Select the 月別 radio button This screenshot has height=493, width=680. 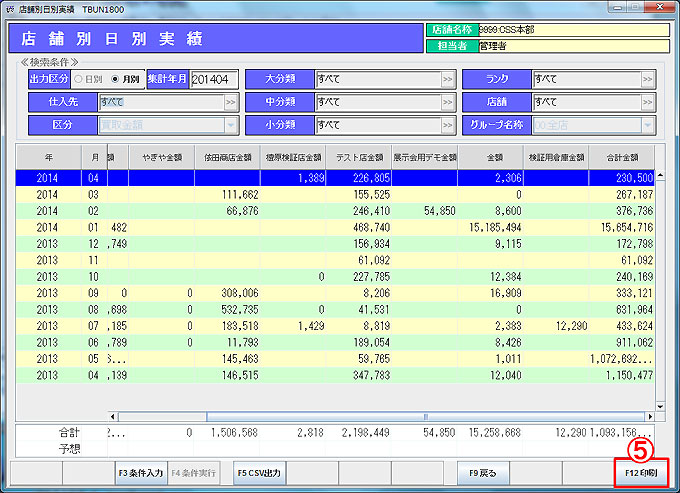116,79
